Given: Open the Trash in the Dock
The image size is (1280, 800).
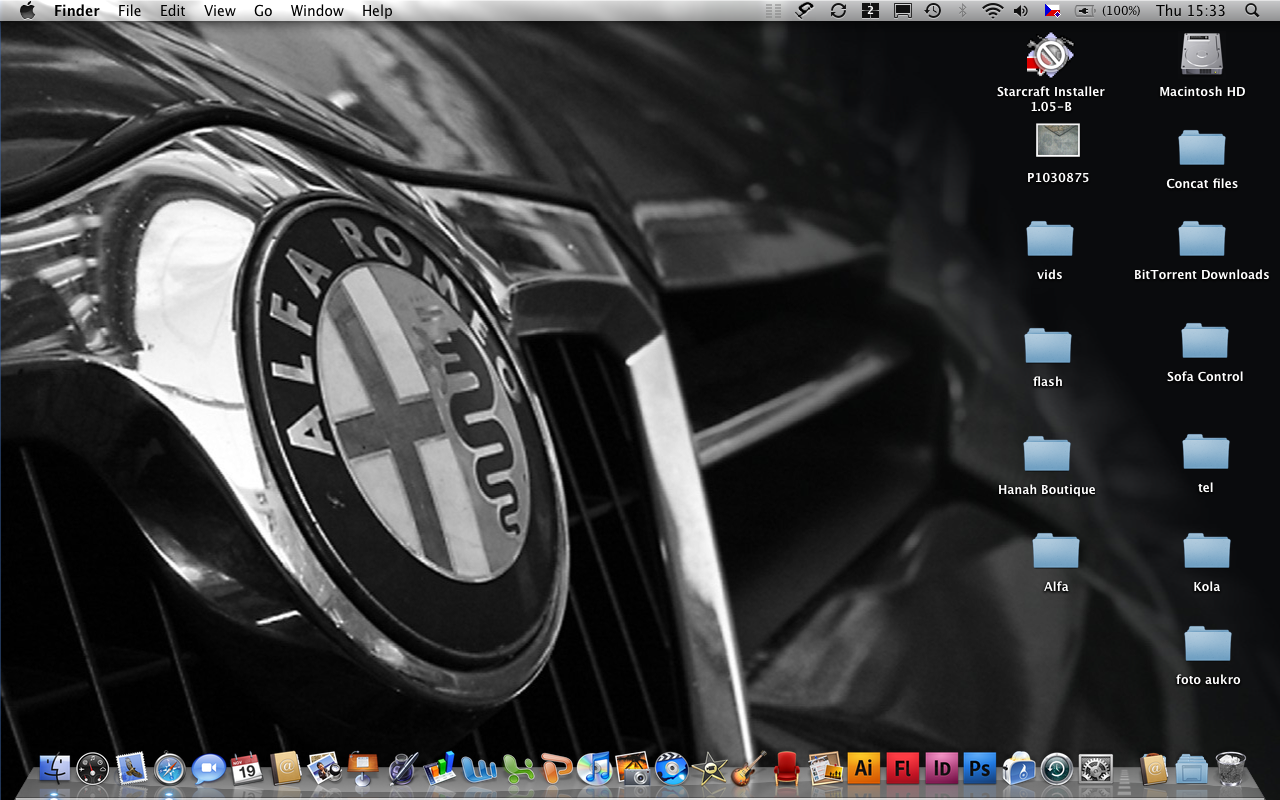Looking at the screenshot, I should 1230,768.
